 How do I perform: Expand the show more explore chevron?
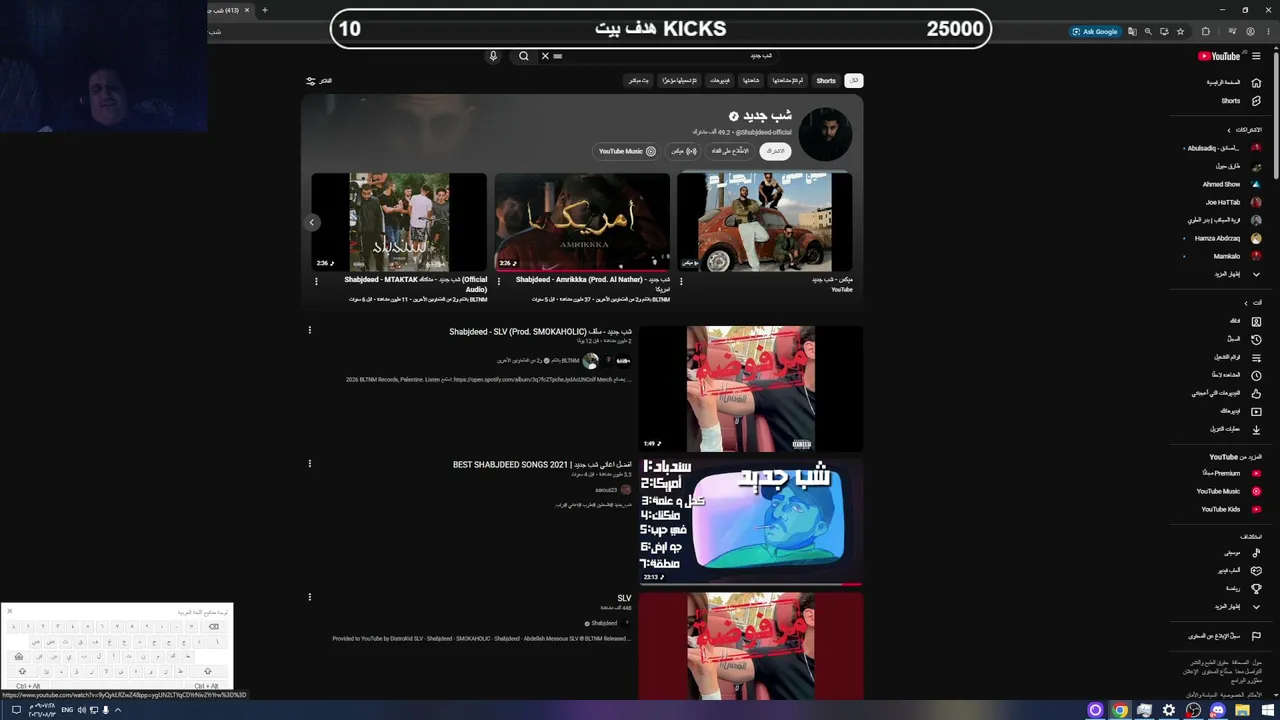tap(1257, 607)
